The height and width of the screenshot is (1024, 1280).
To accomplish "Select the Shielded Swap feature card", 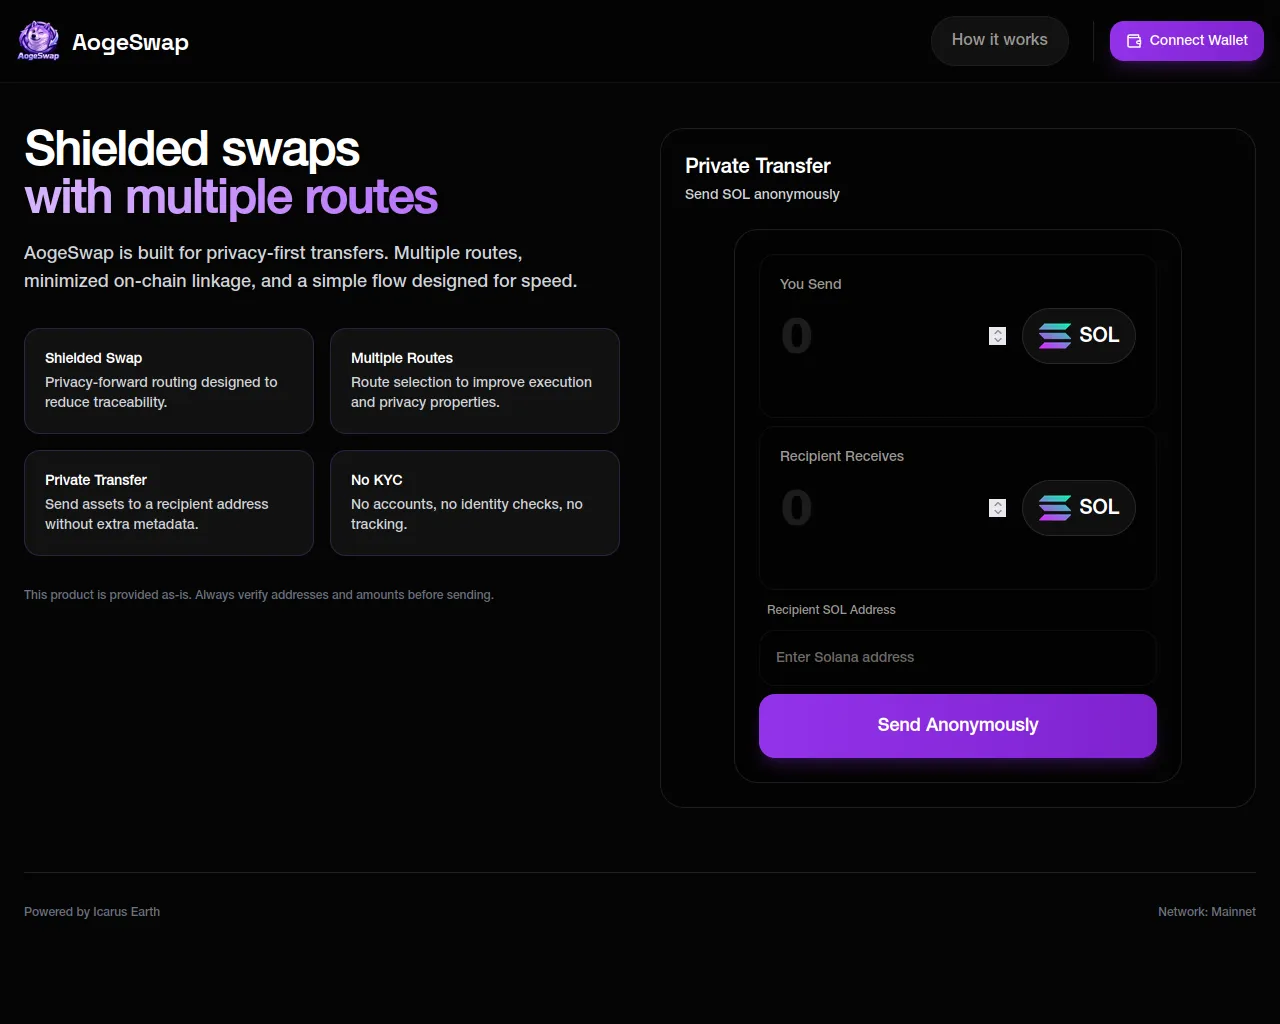I will pos(169,381).
